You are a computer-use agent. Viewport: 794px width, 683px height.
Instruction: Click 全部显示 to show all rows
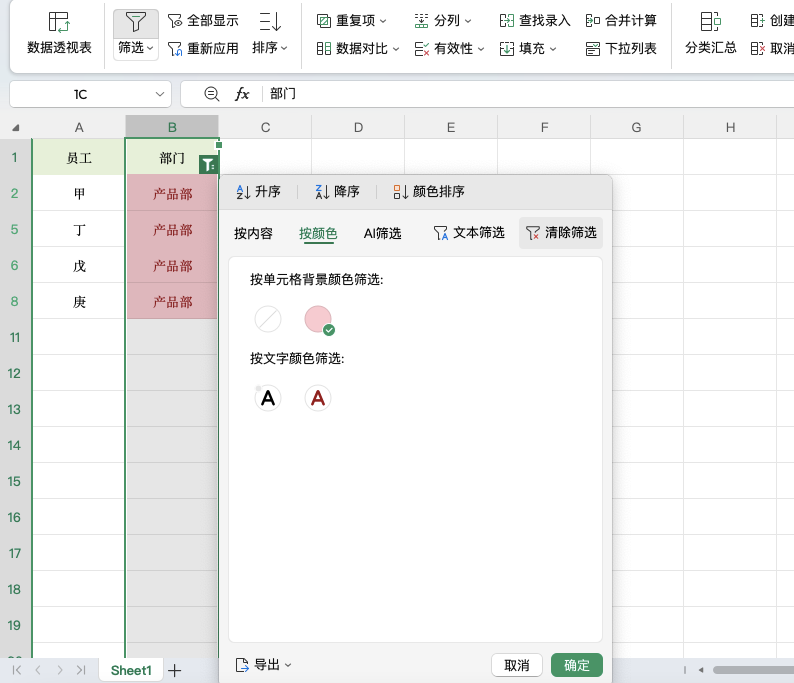(203, 21)
